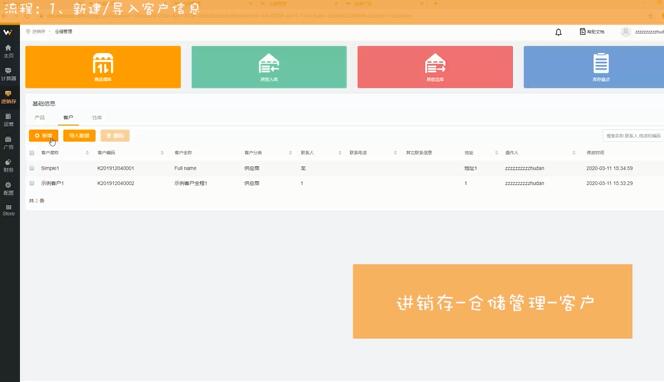This screenshot has width=664, height=382.
Task: Switch to the 产品 tab
Action: 40,118
